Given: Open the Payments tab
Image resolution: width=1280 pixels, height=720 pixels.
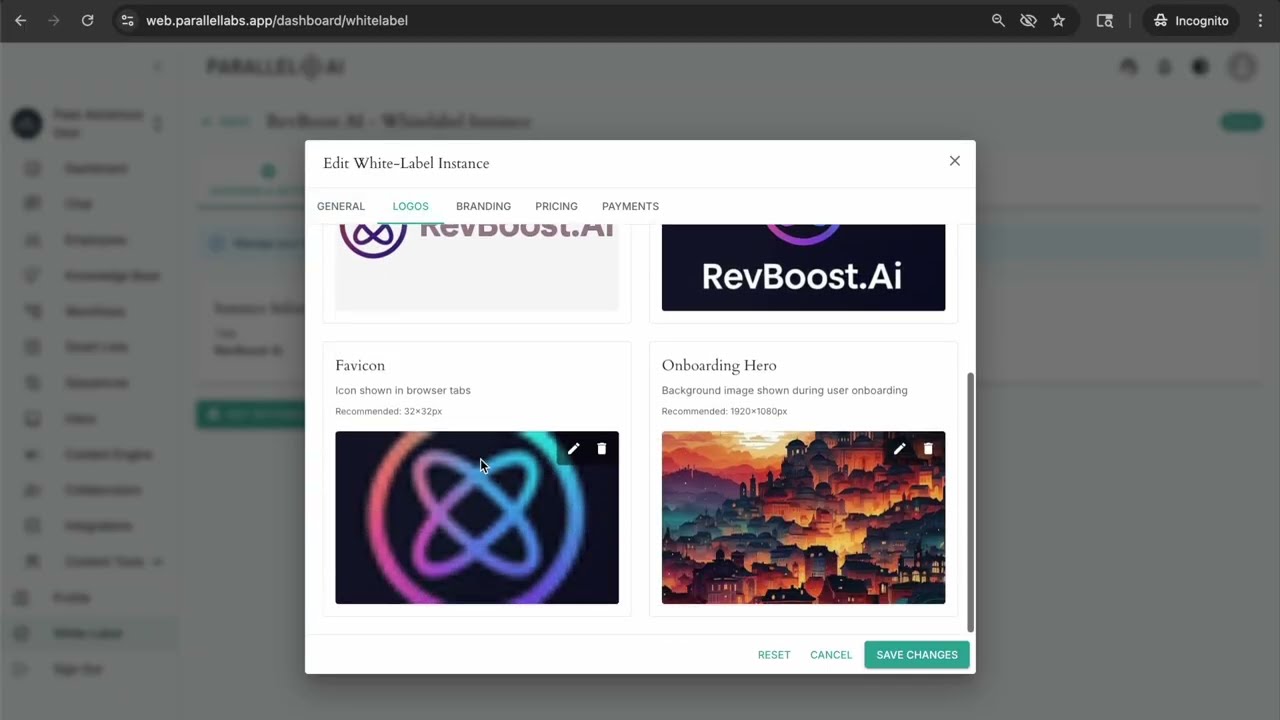Looking at the screenshot, I should coord(630,206).
